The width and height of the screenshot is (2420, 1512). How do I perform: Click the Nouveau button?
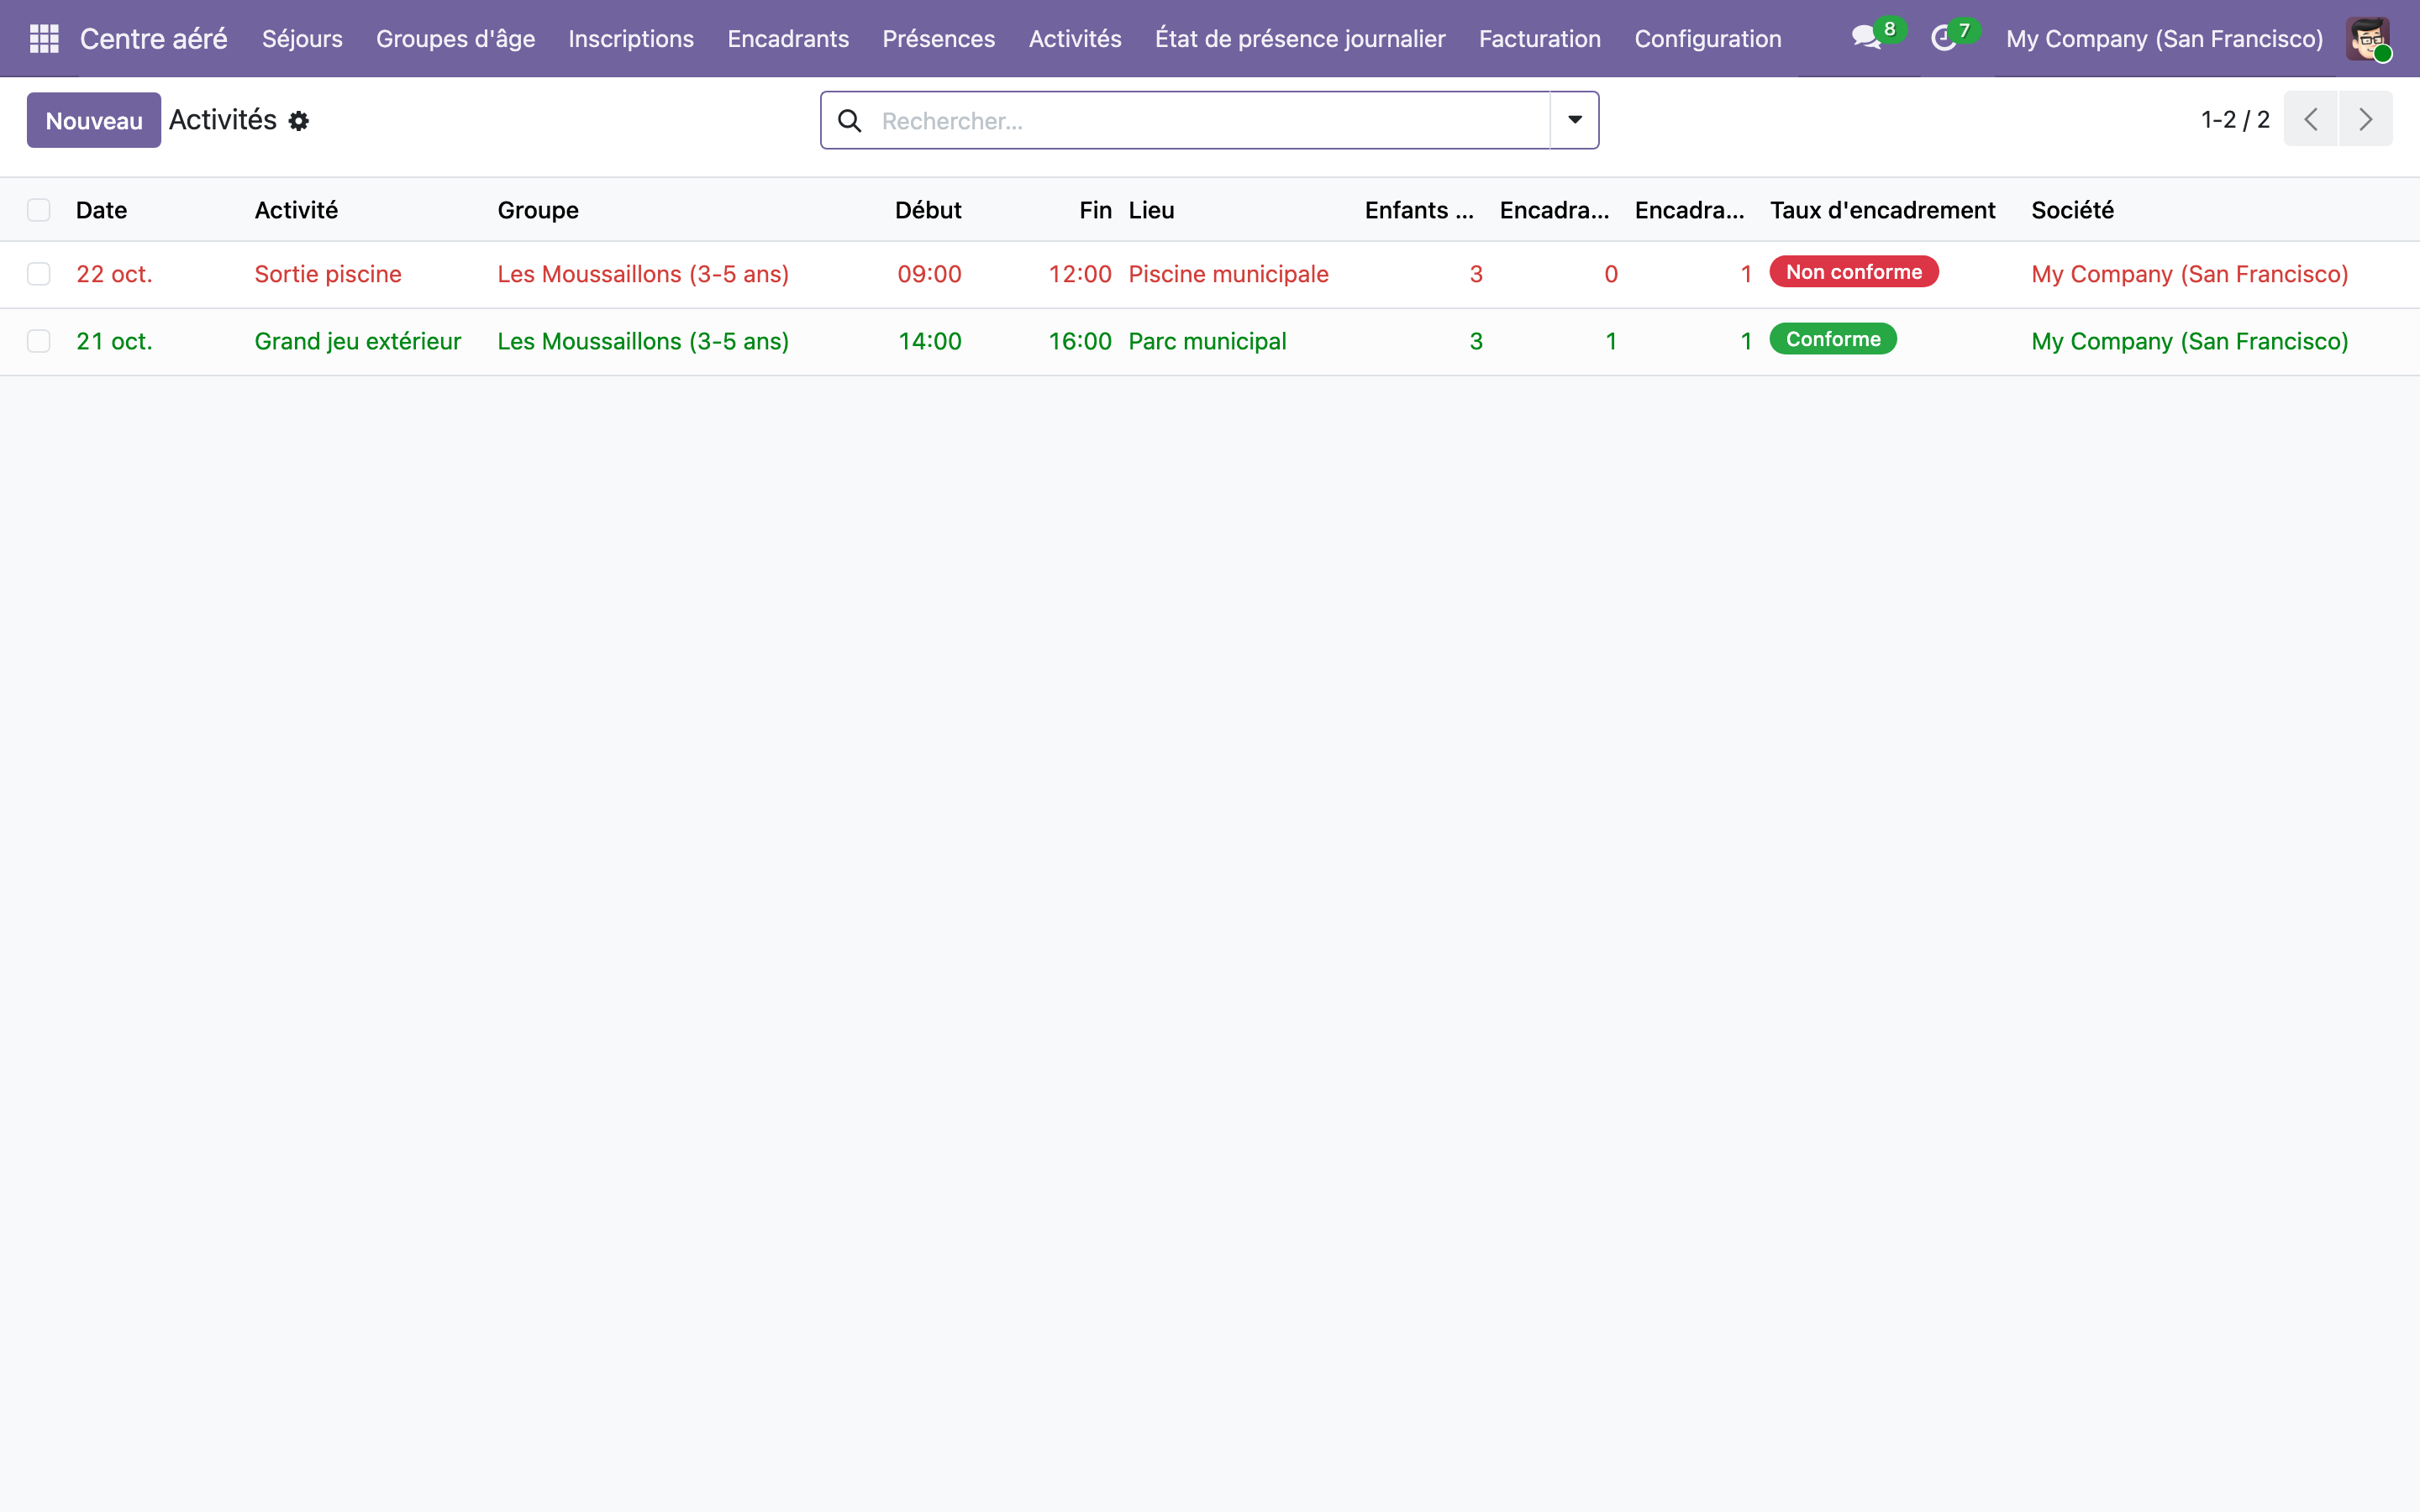(94, 120)
